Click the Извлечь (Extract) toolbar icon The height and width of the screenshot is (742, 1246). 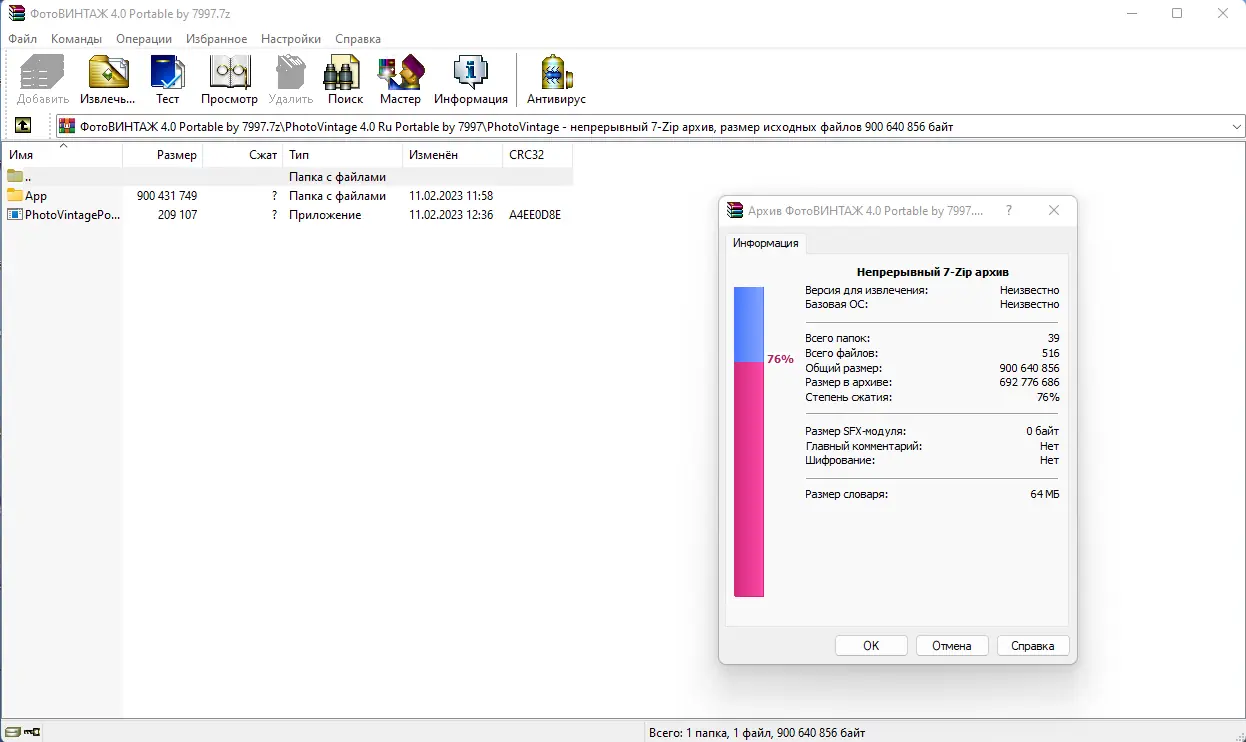[108, 72]
